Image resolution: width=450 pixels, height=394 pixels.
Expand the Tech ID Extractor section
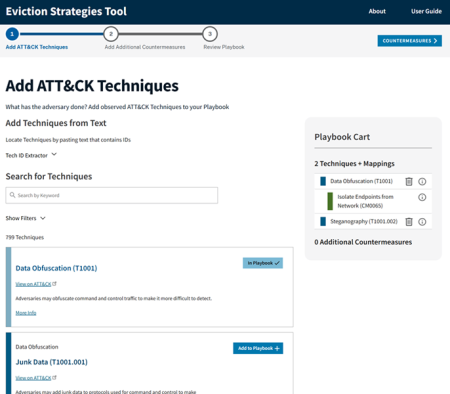tap(31, 155)
